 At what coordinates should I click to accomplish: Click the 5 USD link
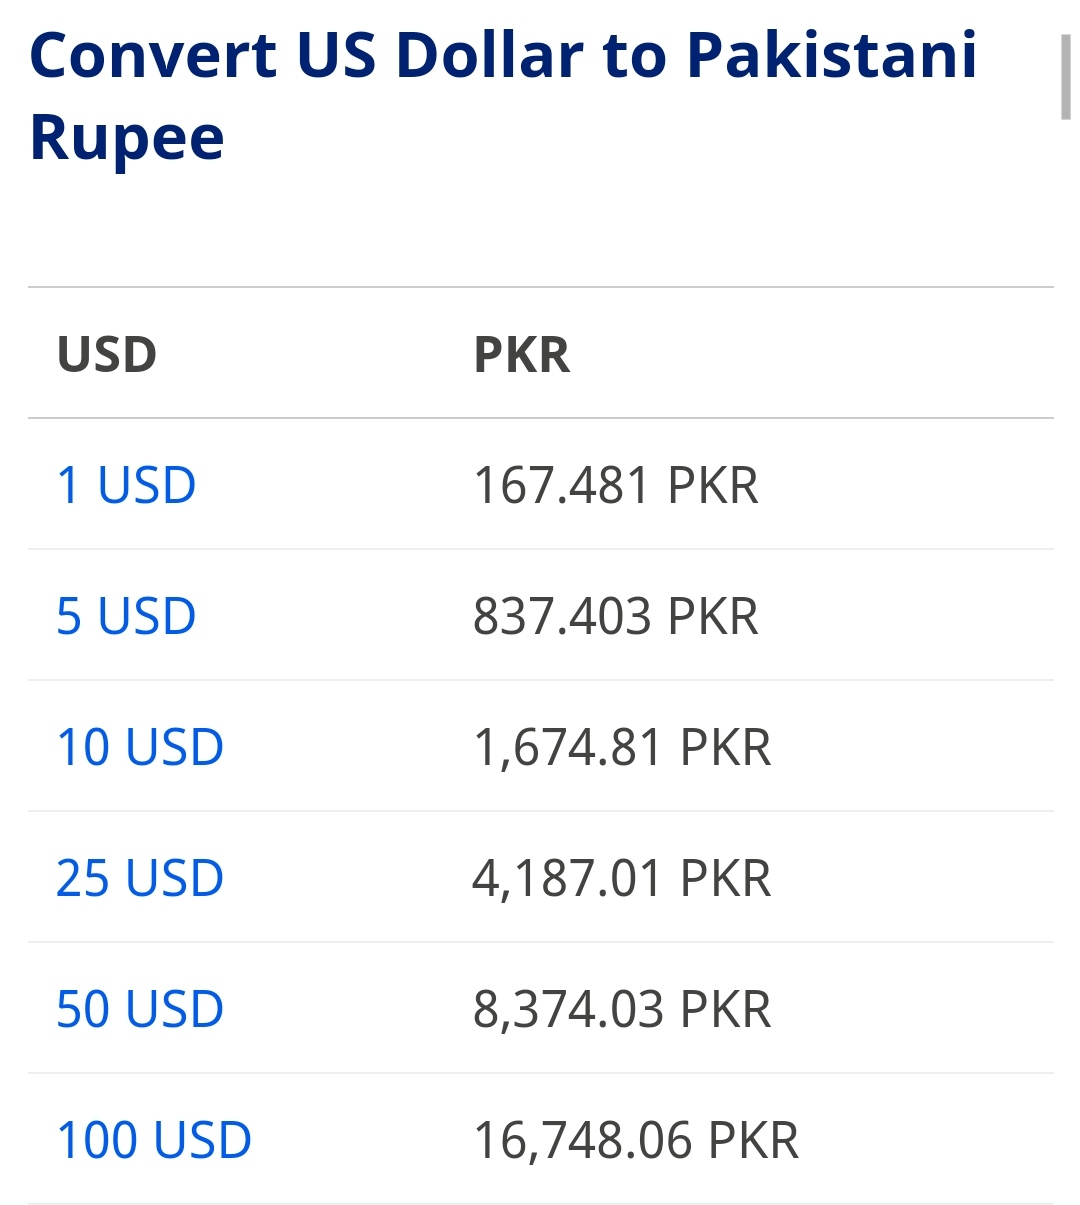[x=126, y=617]
